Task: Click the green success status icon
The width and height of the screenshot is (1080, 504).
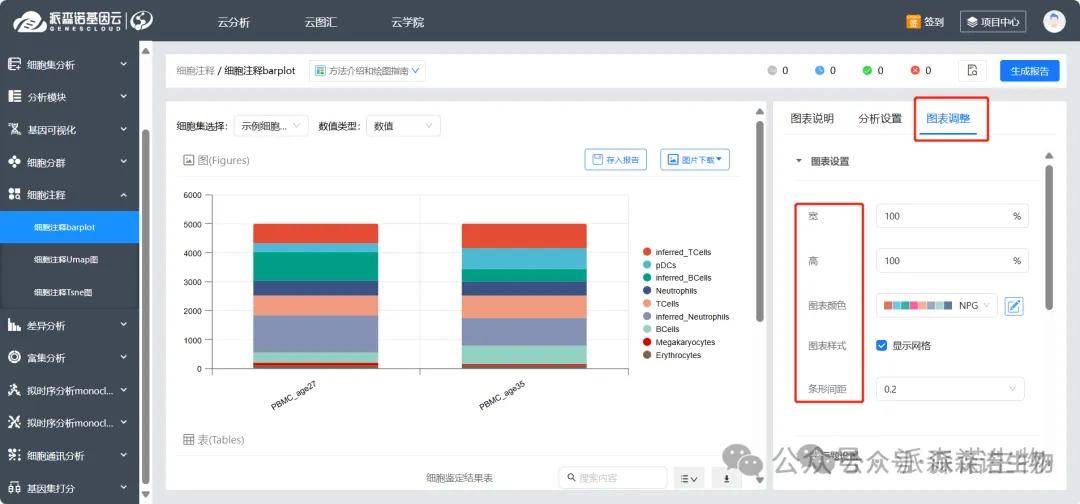Action: pyautogui.click(x=867, y=71)
